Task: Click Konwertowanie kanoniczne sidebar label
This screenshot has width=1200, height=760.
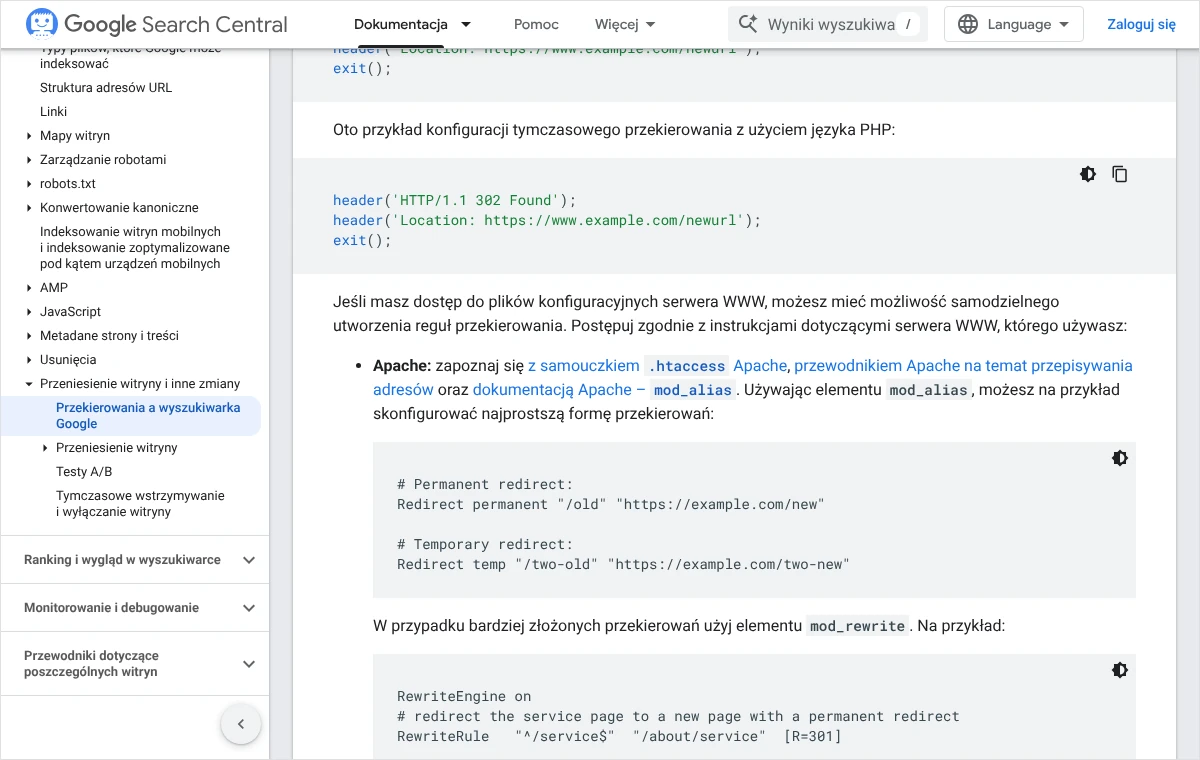Action: point(119,208)
